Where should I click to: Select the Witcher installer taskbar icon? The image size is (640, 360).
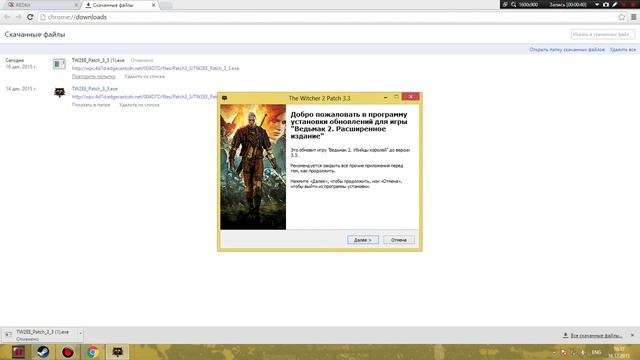118,352
